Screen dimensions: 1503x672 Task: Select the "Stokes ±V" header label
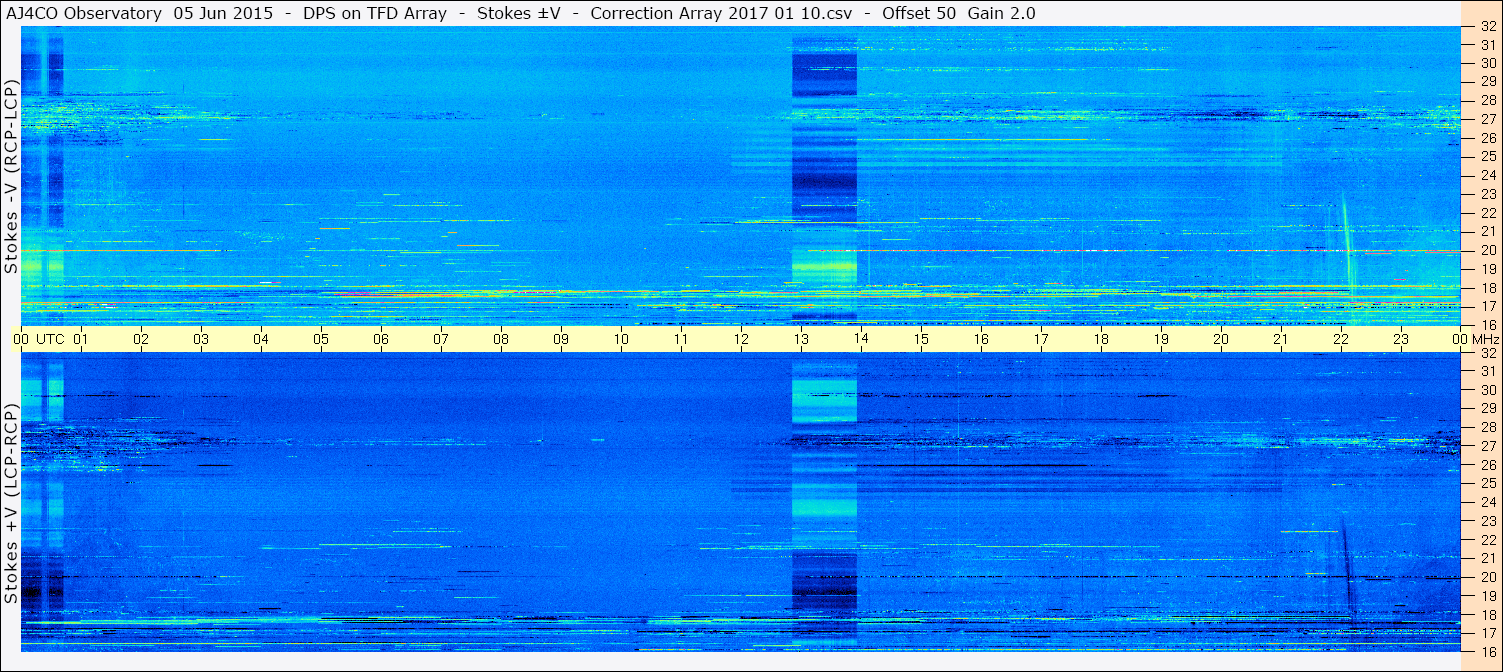519,13
